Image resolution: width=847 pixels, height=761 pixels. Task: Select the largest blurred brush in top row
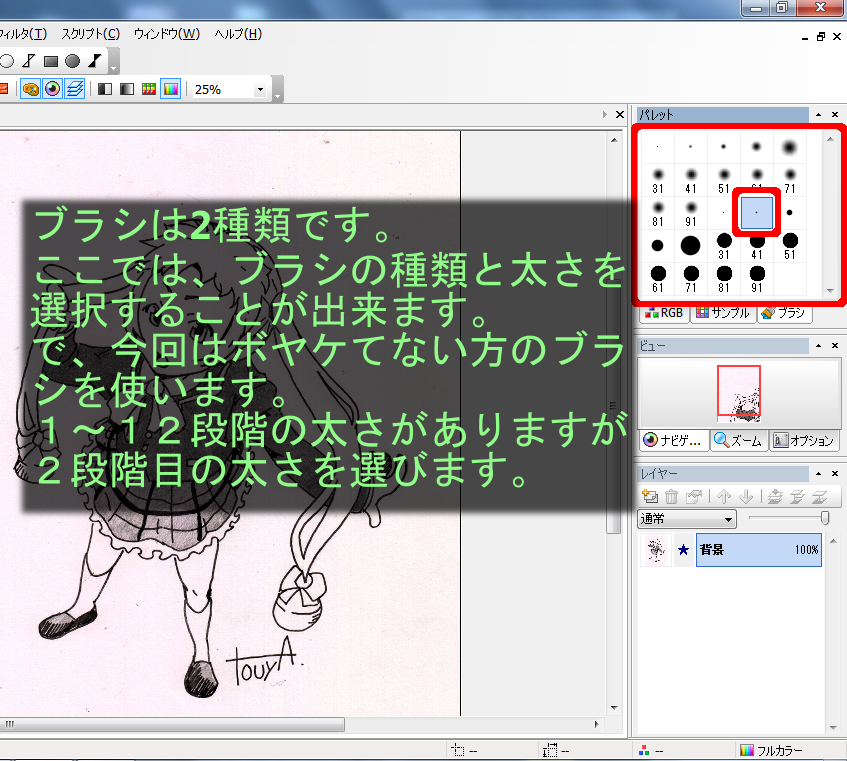tap(790, 147)
